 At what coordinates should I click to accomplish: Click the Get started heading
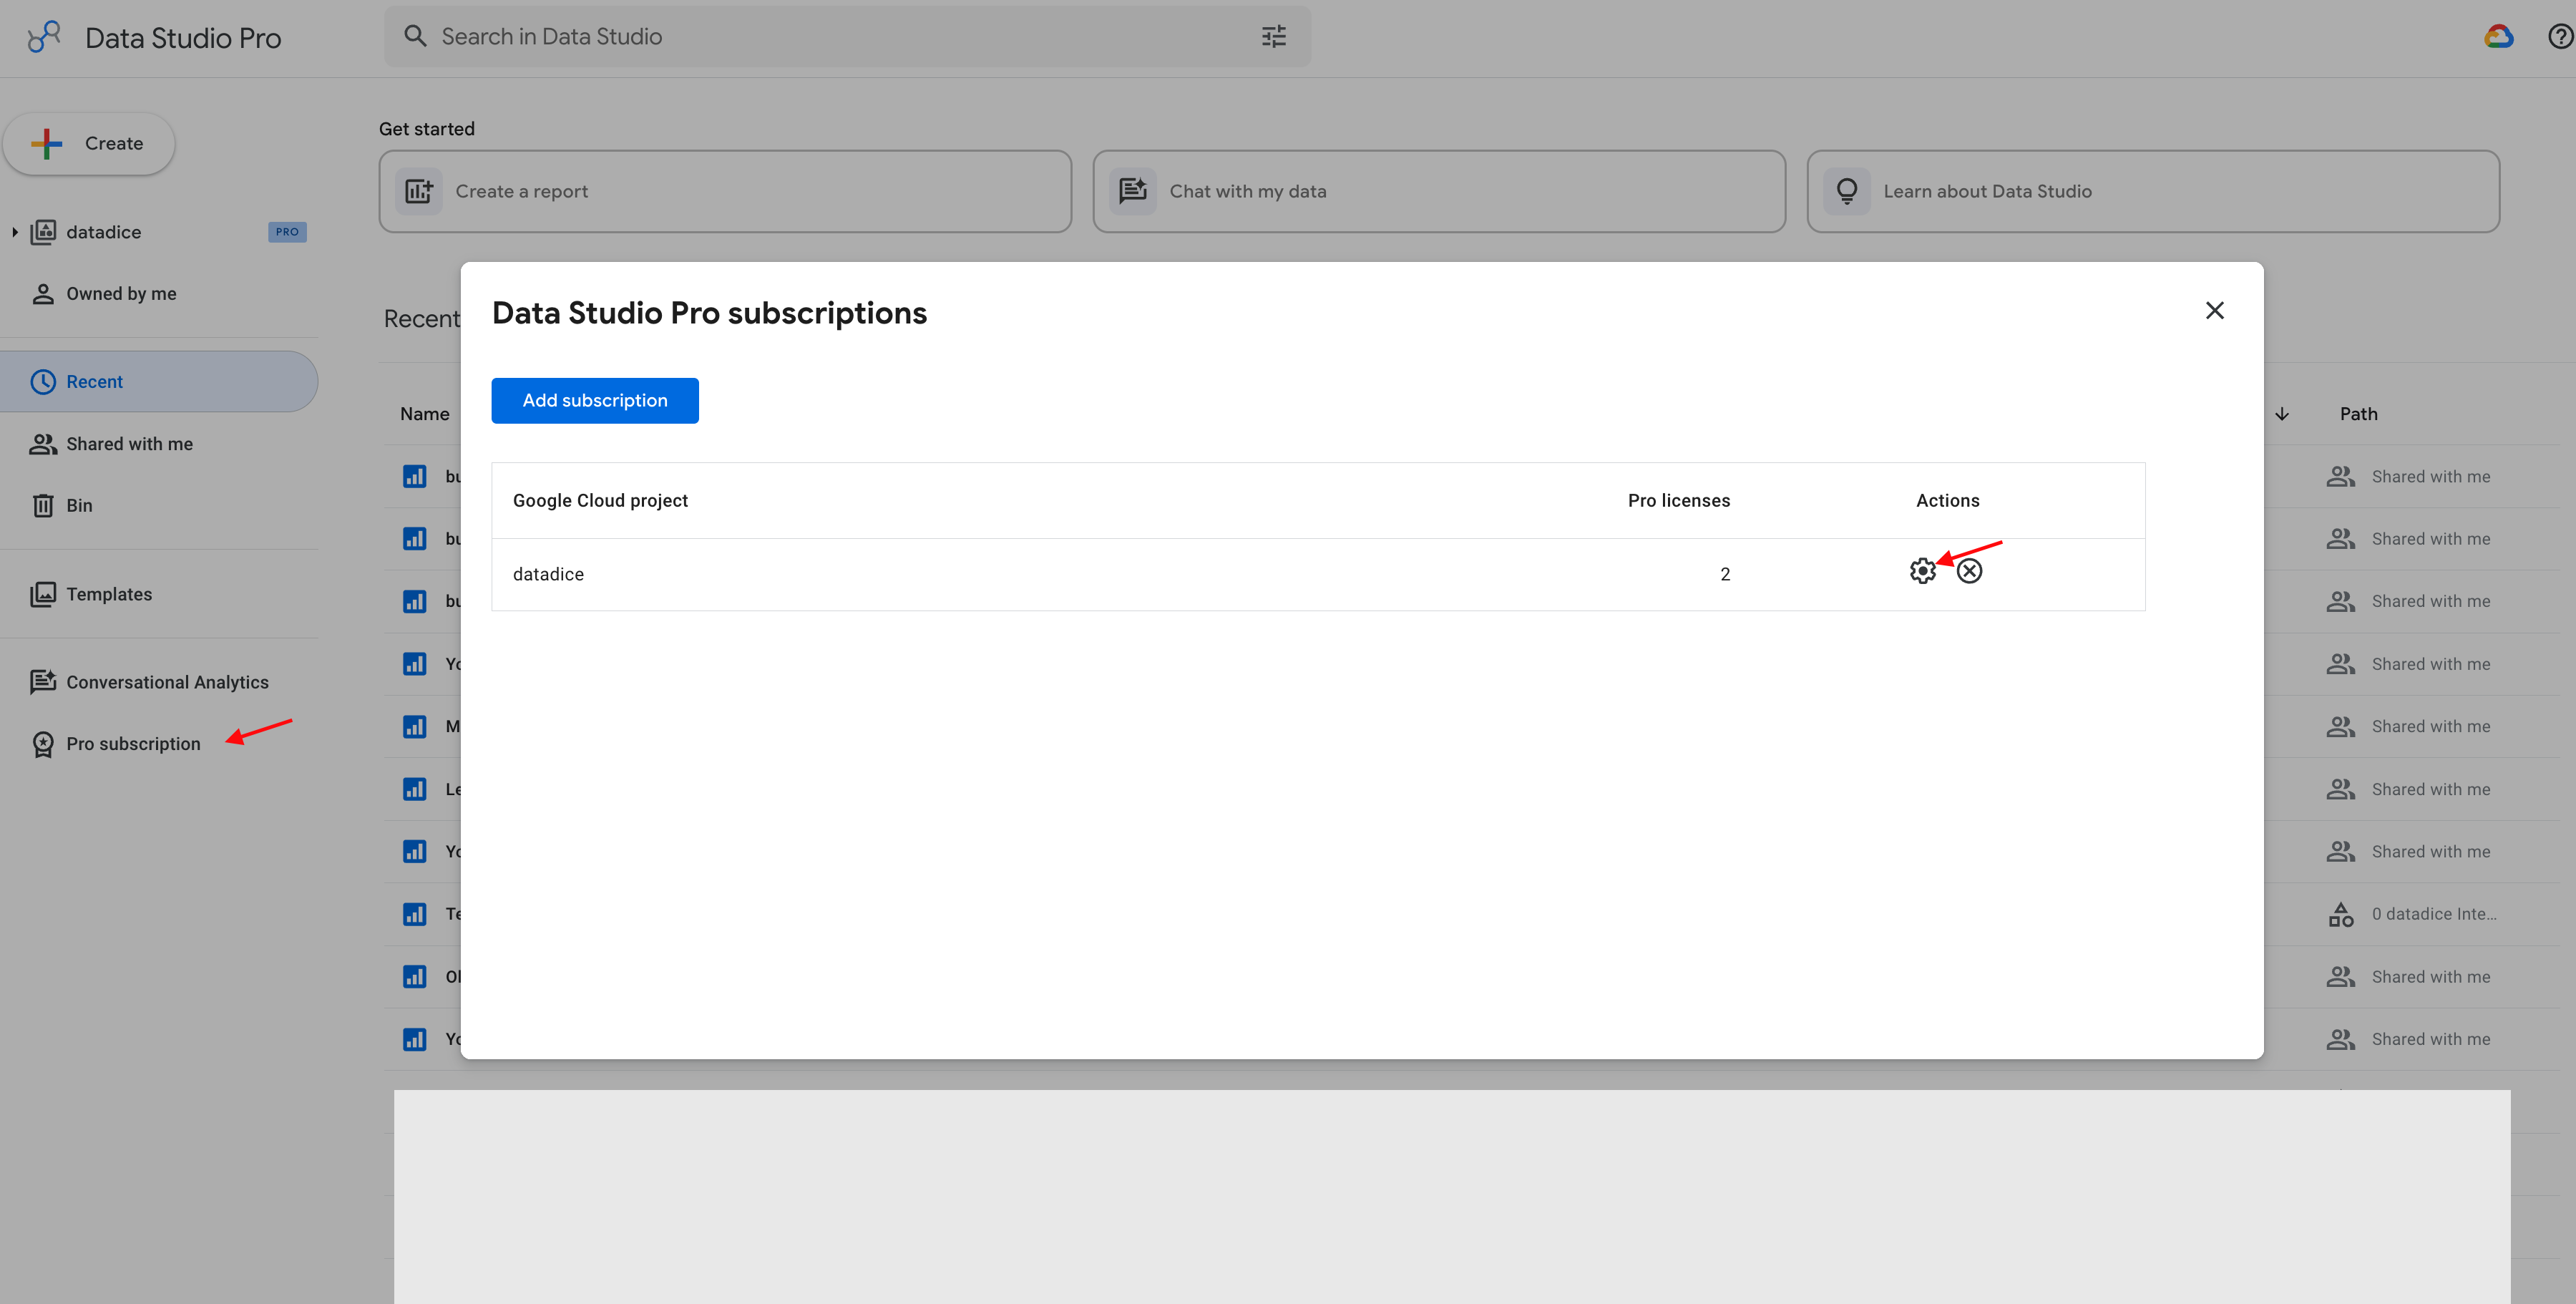click(x=427, y=129)
